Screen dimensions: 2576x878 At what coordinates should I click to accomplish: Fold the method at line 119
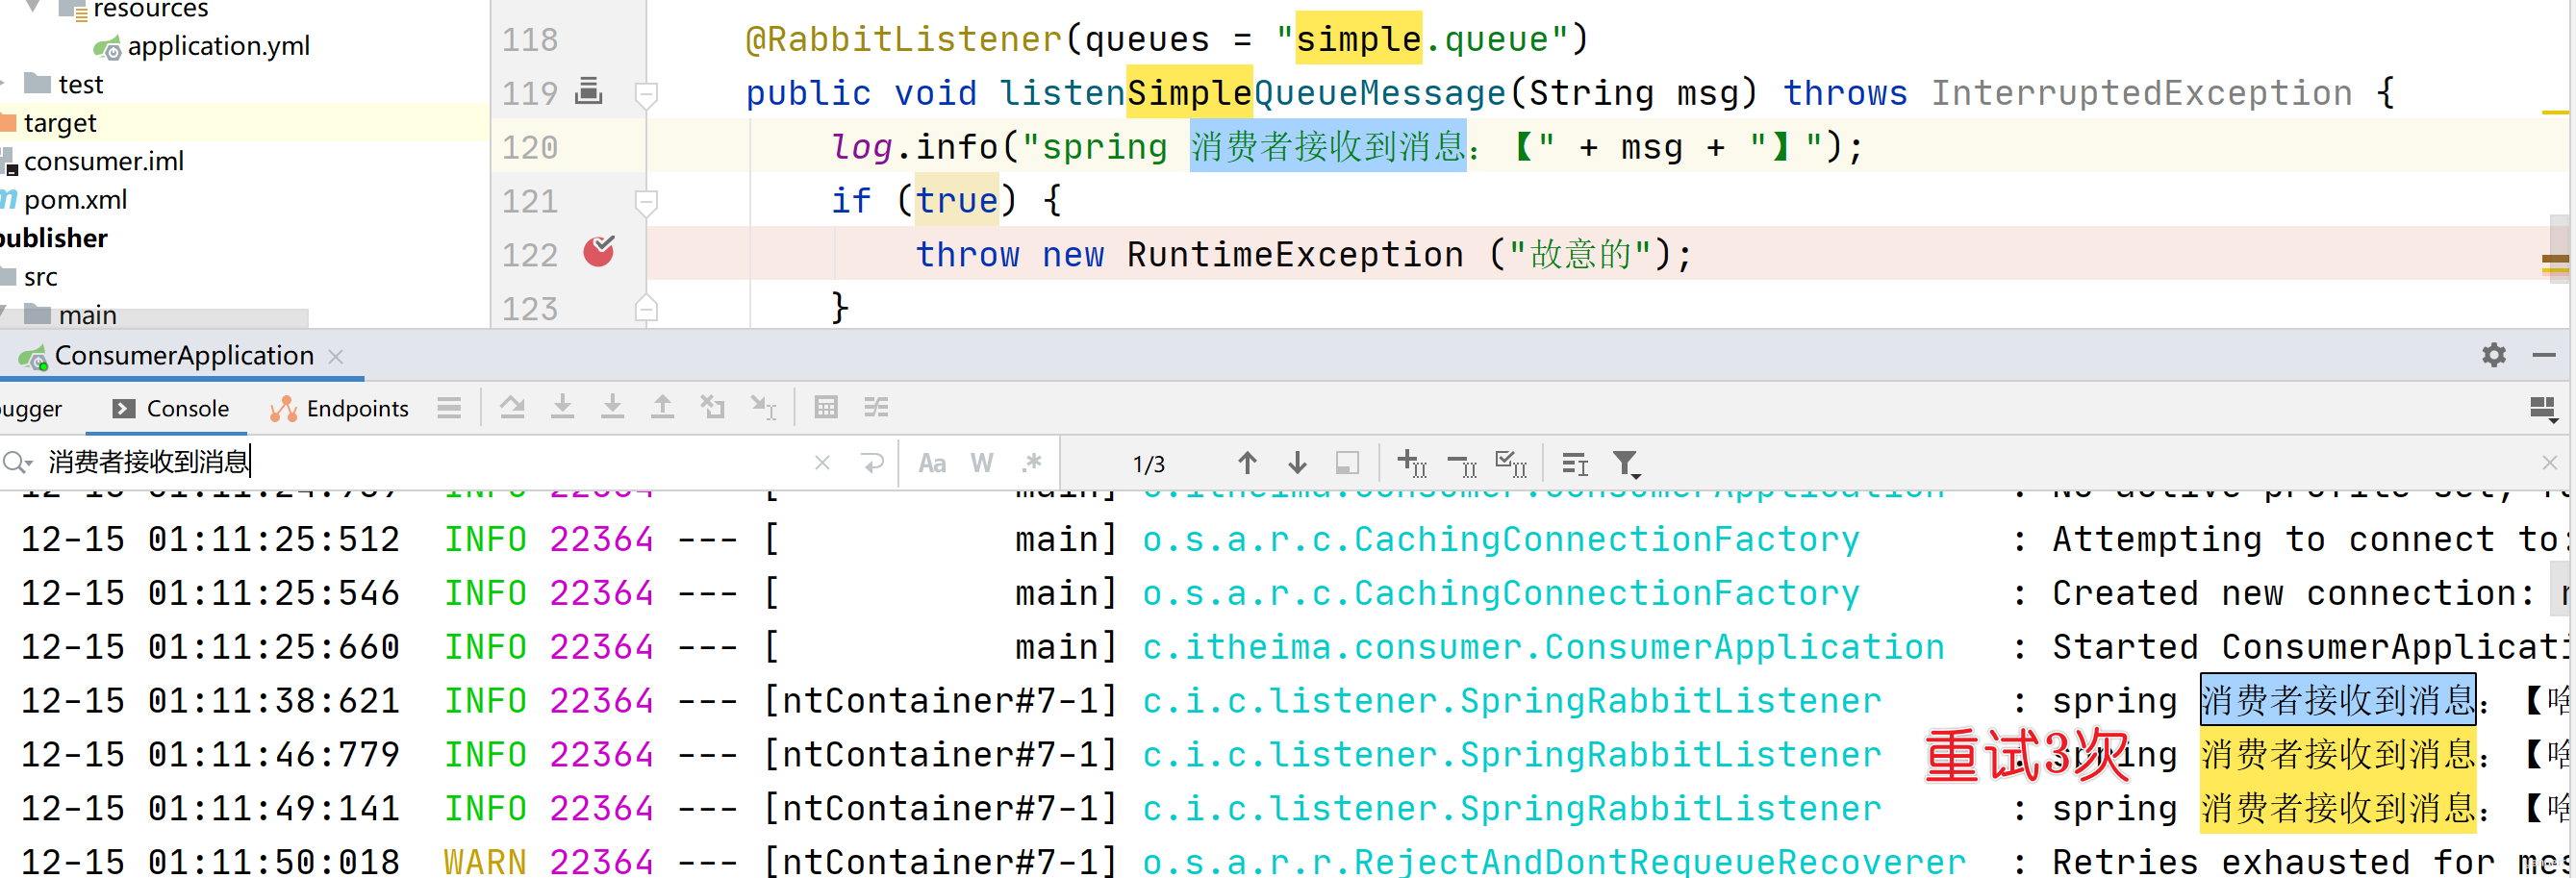click(x=646, y=93)
